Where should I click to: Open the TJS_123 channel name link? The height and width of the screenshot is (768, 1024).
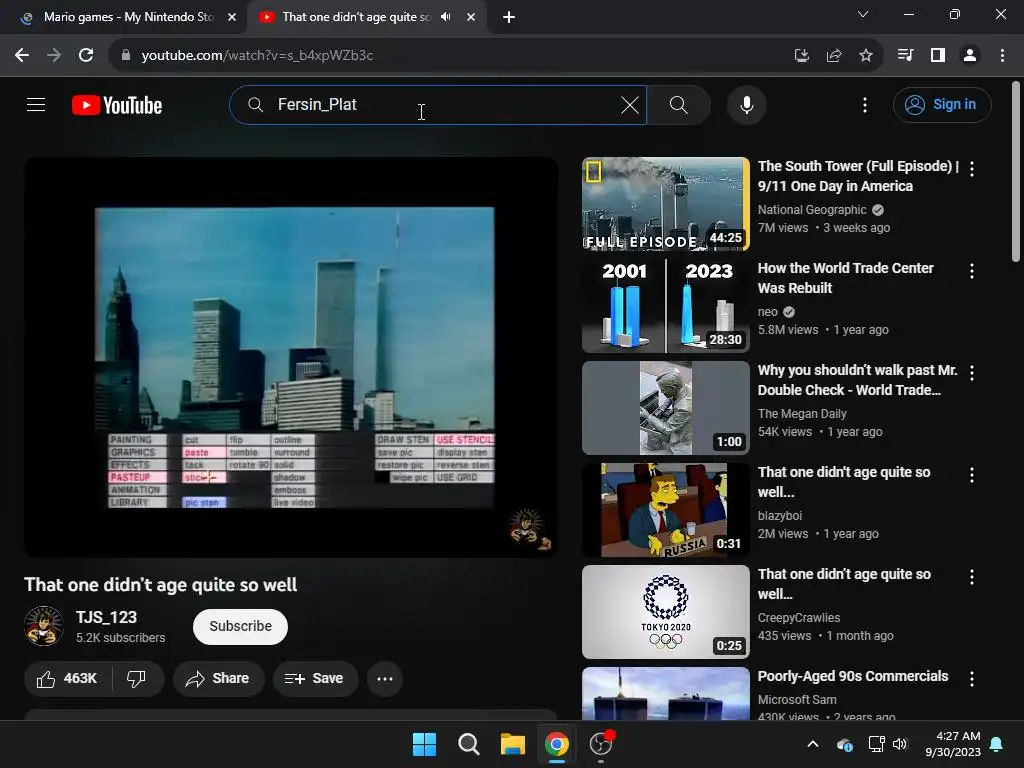click(x=106, y=617)
